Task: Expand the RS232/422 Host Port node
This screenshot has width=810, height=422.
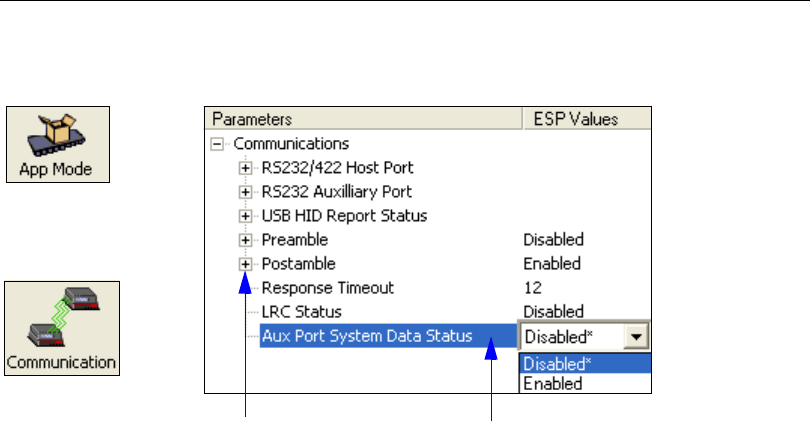Action: 245,168
